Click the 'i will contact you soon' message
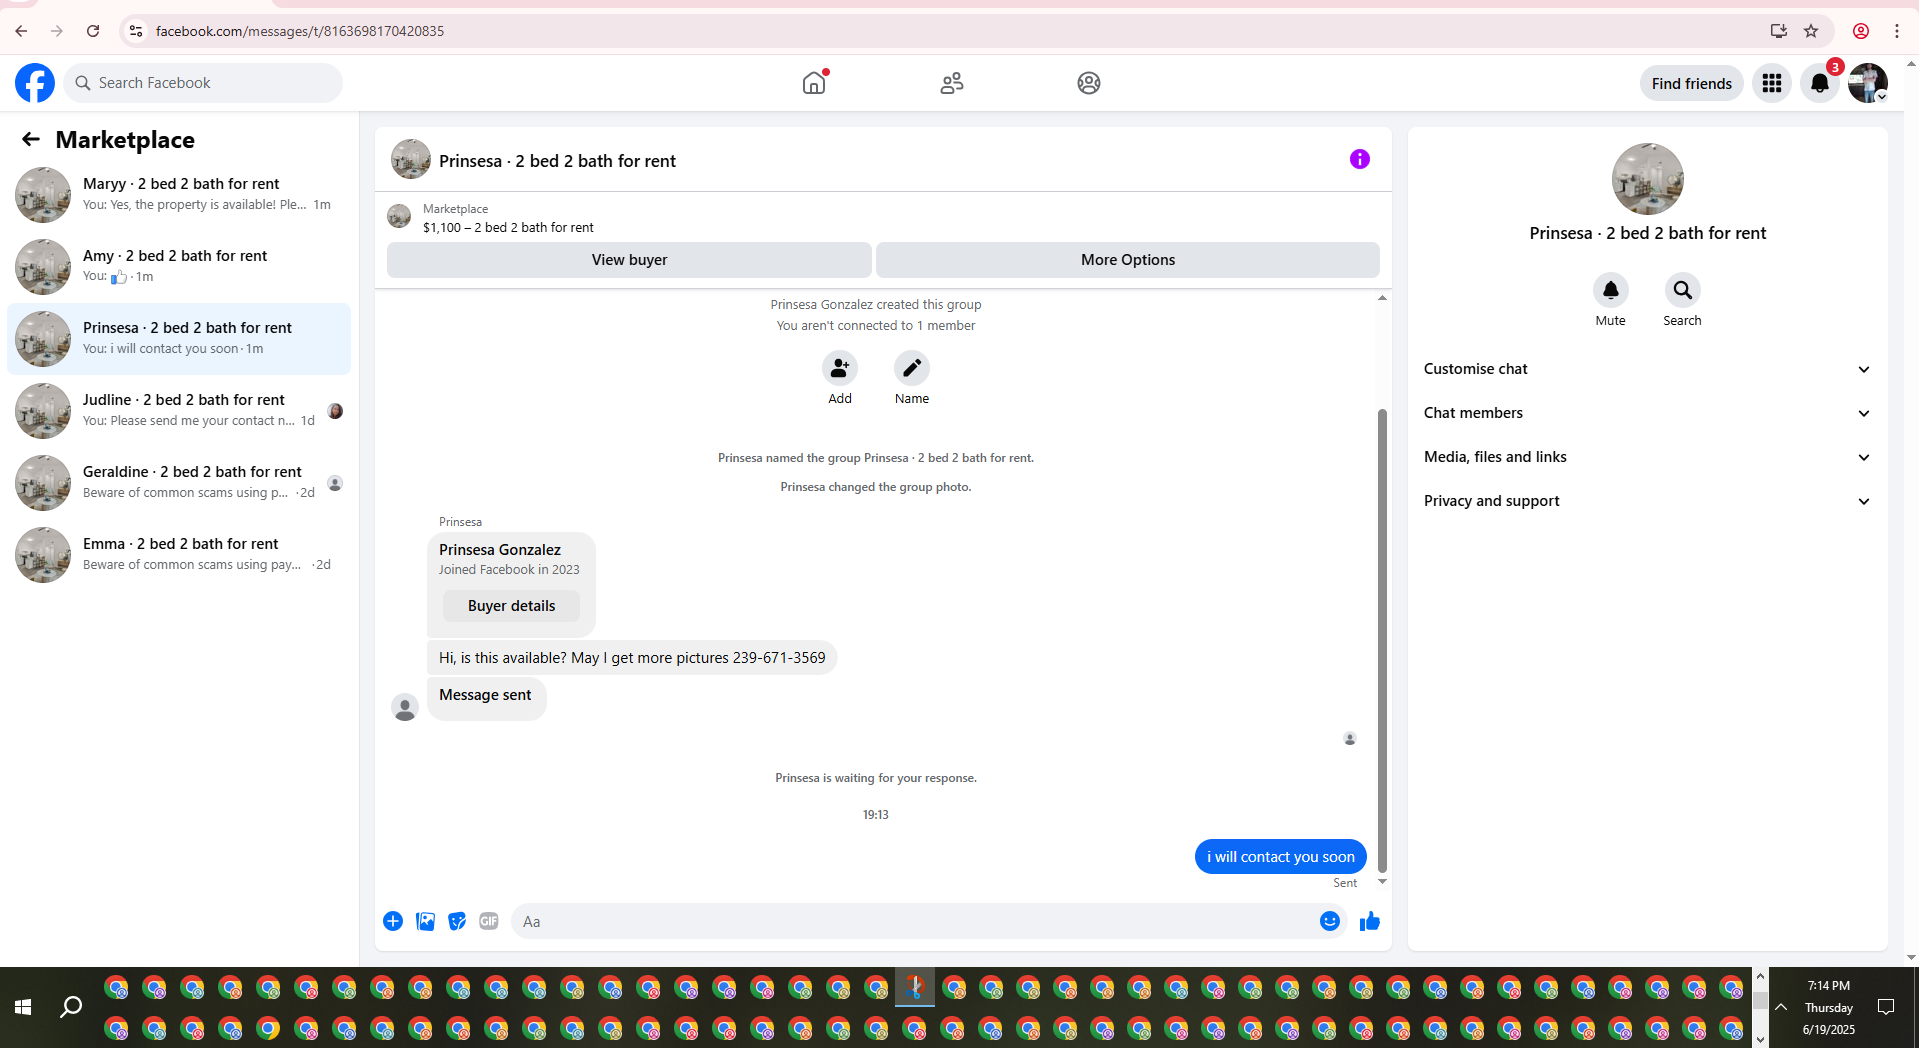This screenshot has width=1919, height=1048. [x=1281, y=857]
